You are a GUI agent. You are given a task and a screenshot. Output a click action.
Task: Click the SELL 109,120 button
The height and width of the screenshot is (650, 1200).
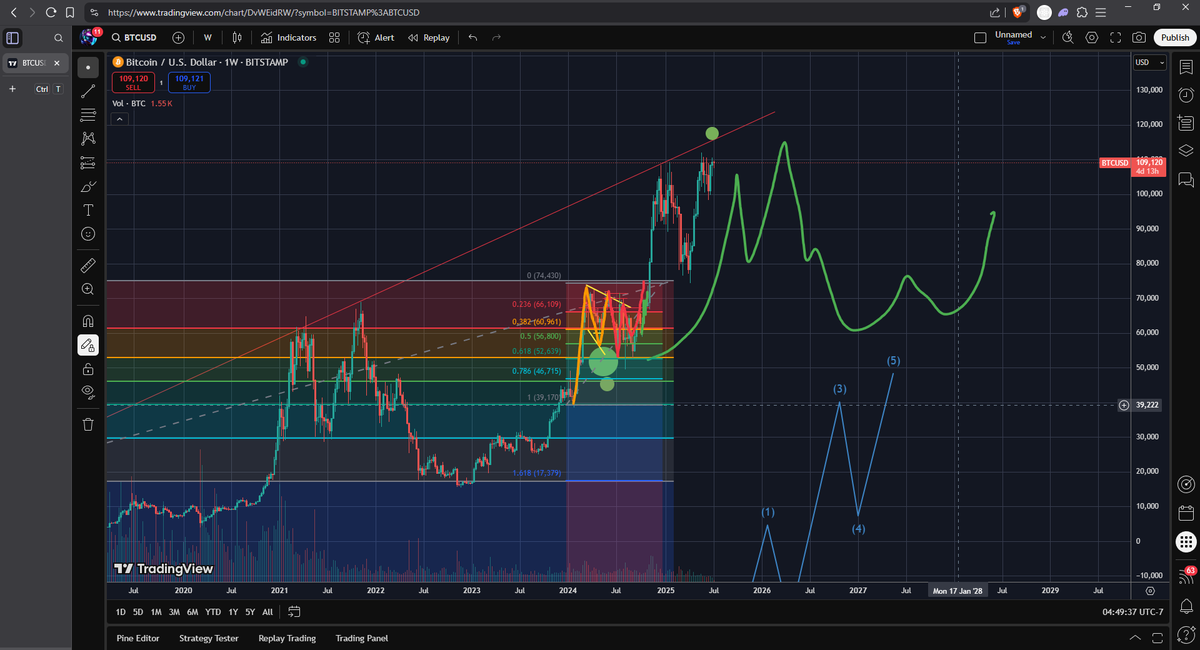pyautogui.click(x=133, y=82)
